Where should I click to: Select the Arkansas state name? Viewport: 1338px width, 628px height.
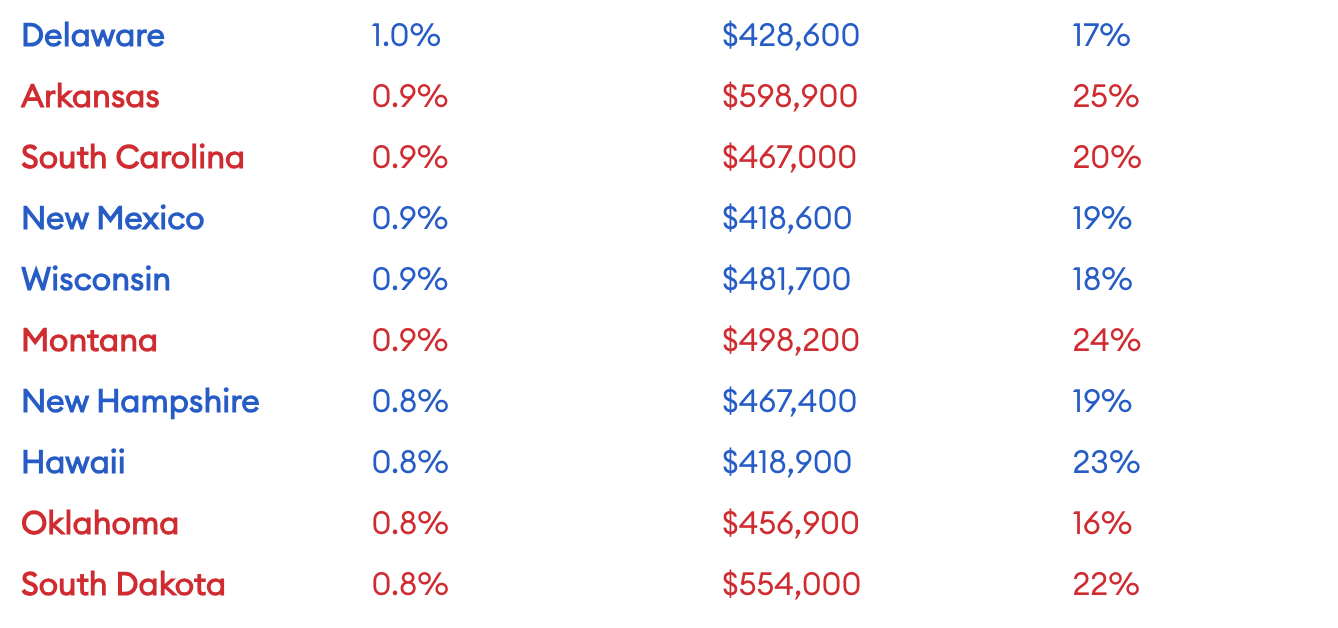(90, 97)
